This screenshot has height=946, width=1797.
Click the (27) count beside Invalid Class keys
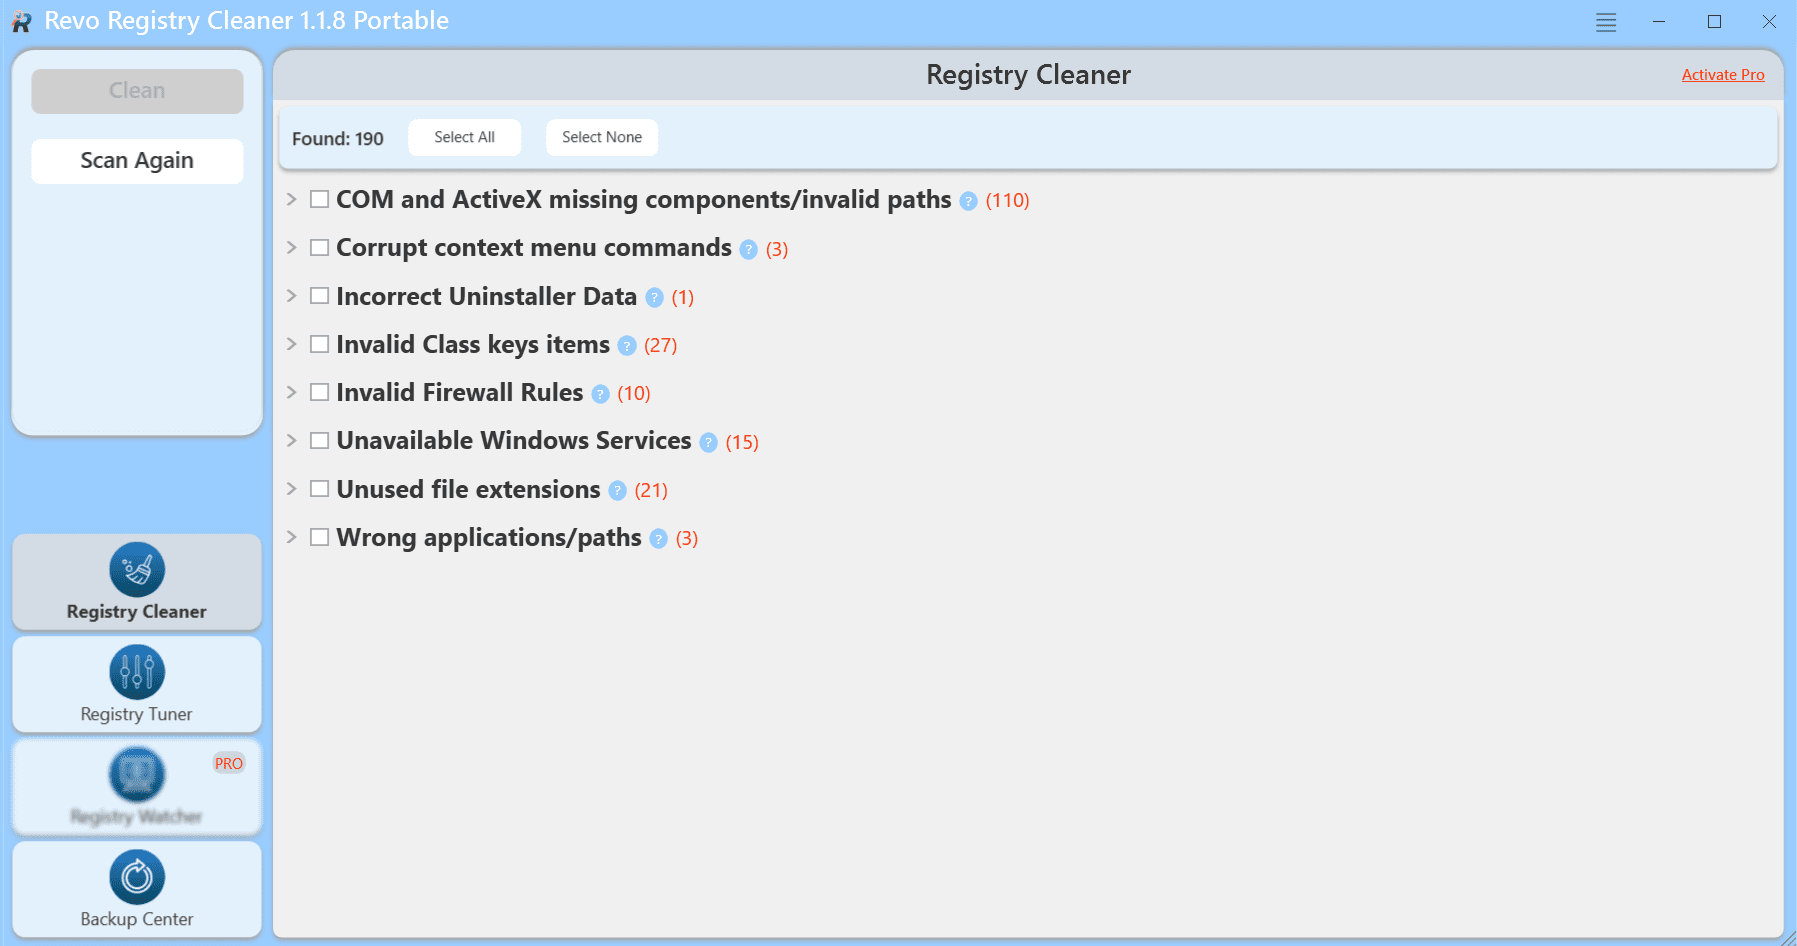(x=660, y=346)
